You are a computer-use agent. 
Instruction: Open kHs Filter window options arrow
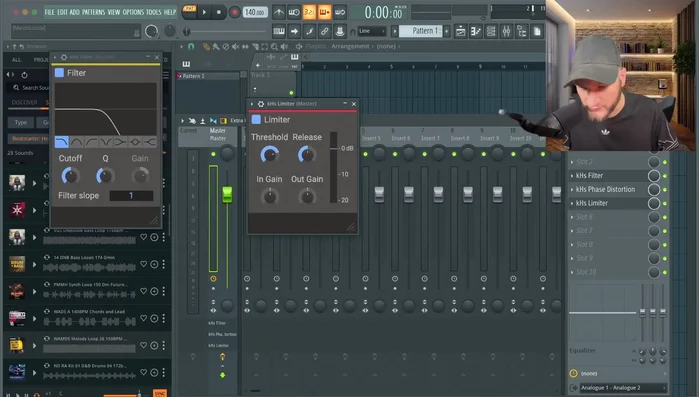pyautogui.click(x=55, y=57)
